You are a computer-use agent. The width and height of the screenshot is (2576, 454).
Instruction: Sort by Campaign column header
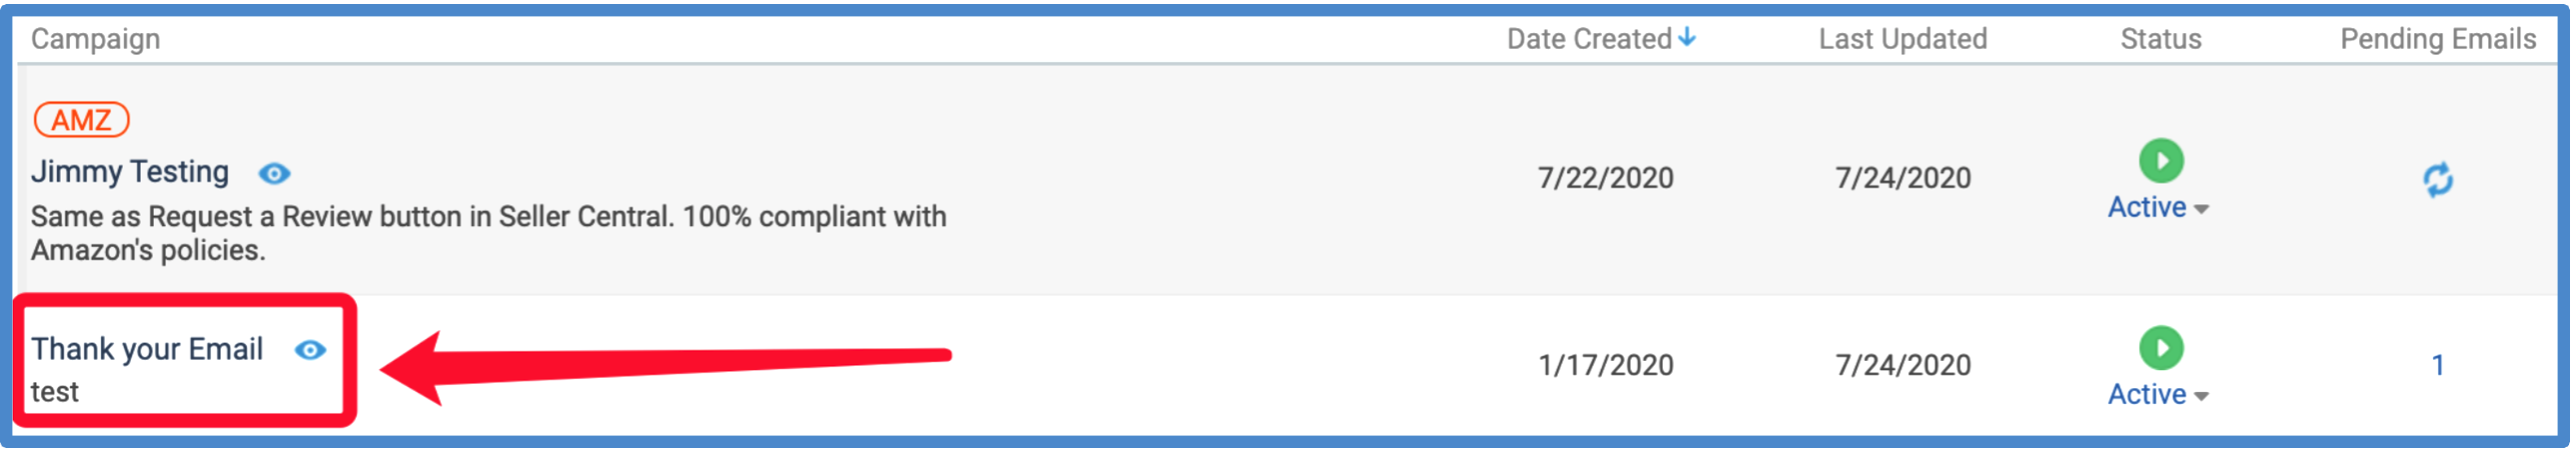tap(96, 39)
